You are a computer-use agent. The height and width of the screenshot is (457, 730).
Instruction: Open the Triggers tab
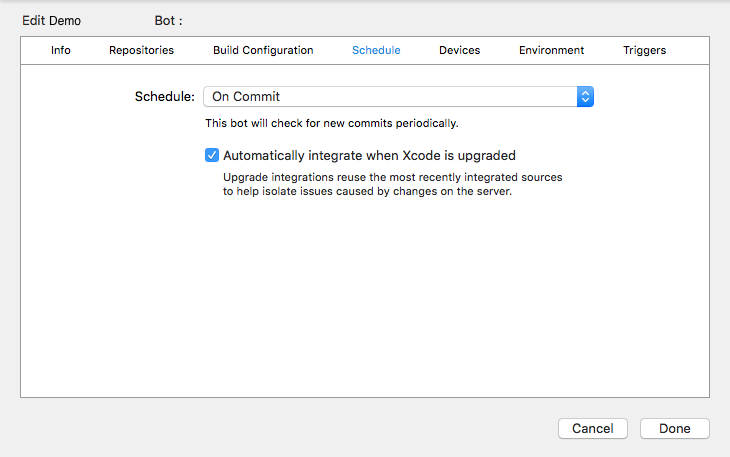pyautogui.click(x=644, y=50)
